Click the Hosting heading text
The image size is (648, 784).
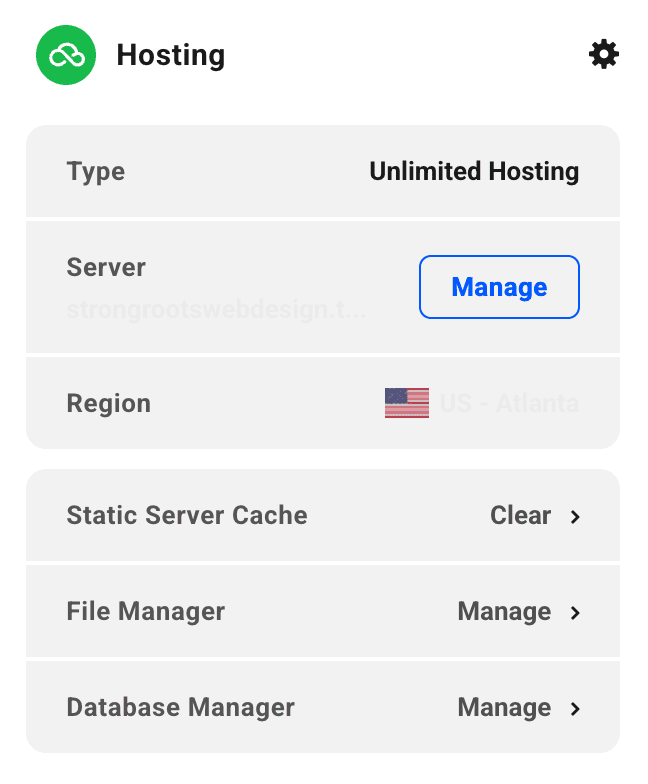170,55
